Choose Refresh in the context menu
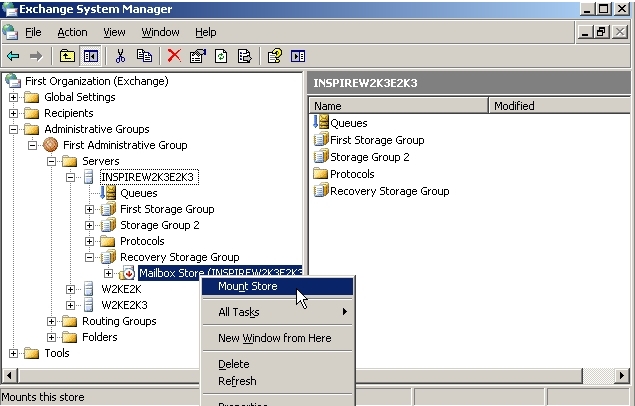635x406 pixels. (x=278, y=381)
